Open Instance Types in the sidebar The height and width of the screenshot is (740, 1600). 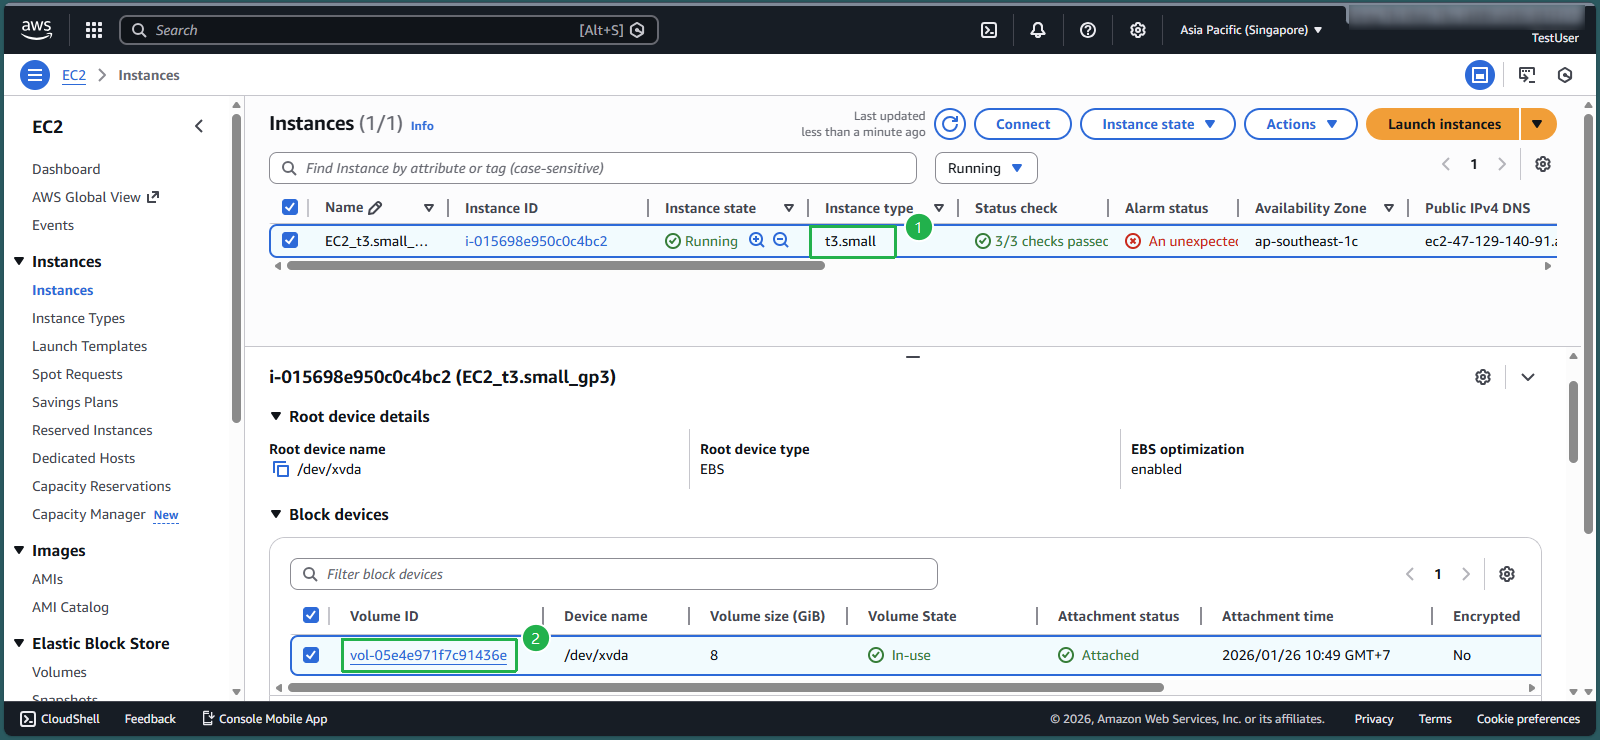tap(78, 318)
